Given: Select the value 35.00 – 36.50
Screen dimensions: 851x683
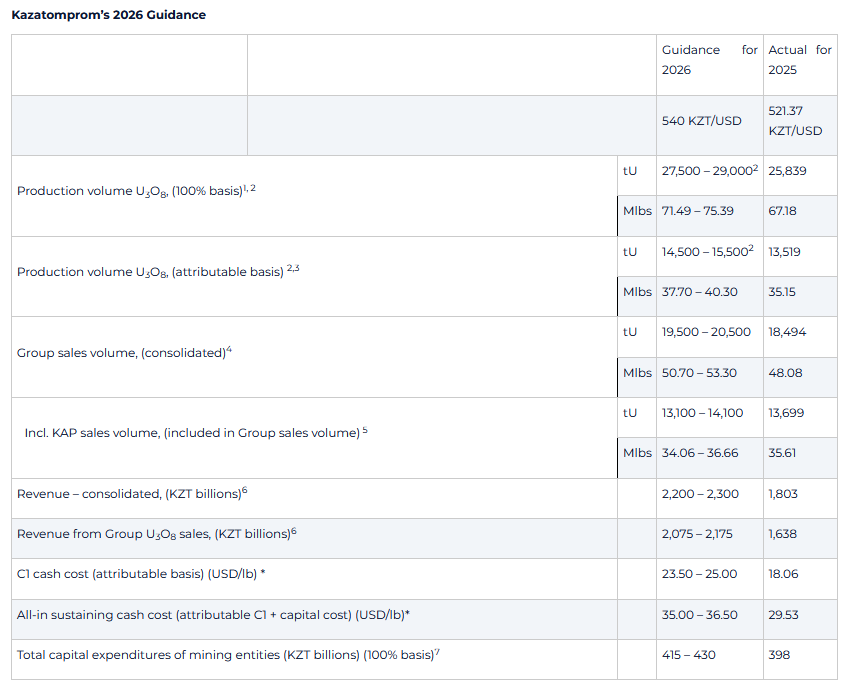Looking at the screenshot, I should [x=700, y=615].
